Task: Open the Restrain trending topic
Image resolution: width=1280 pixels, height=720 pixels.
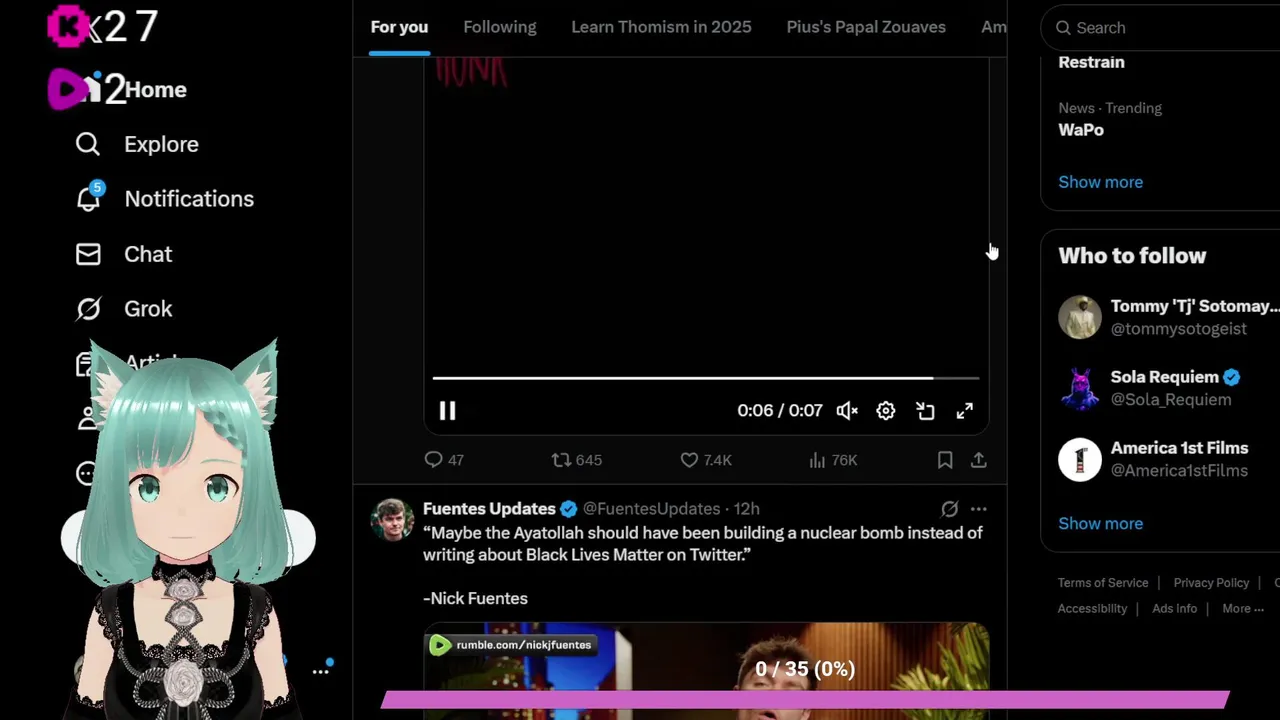Action: pyautogui.click(x=1091, y=62)
